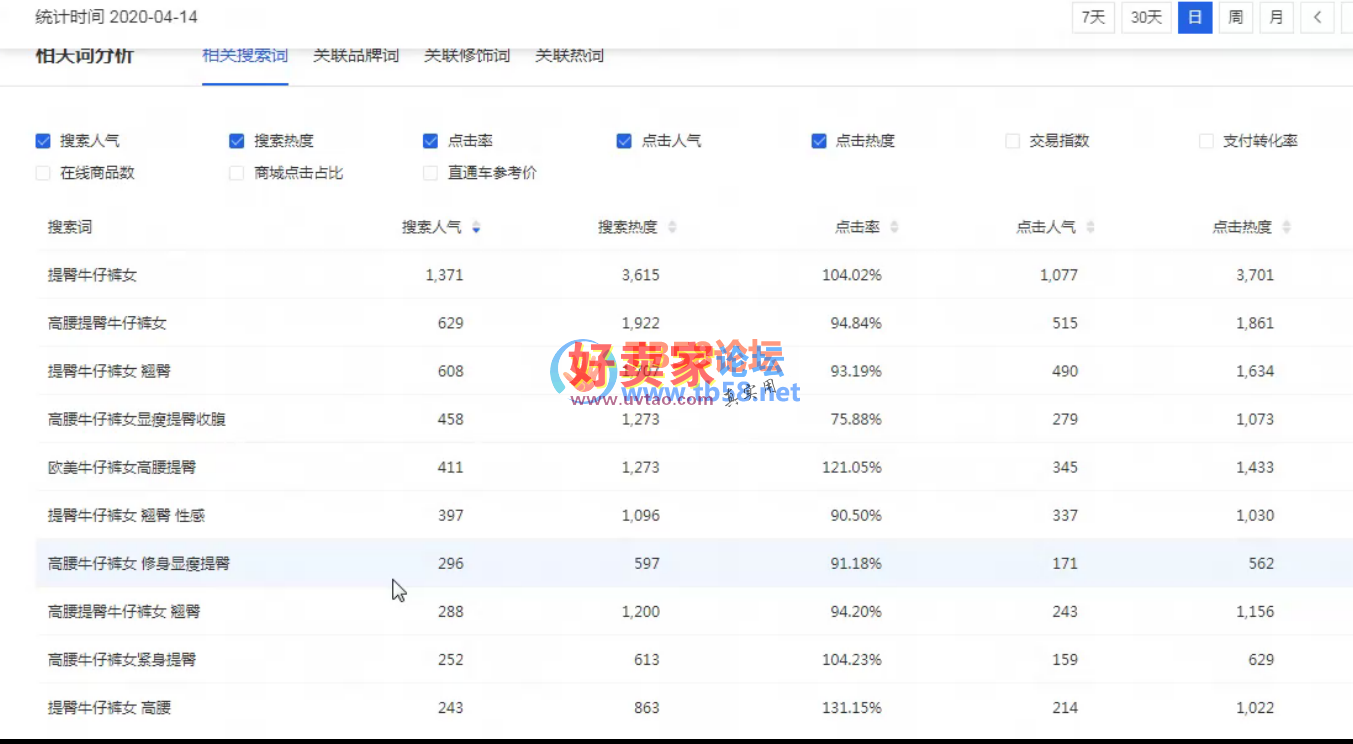Select the 月 period button
This screenshot has height=744, width=1353.
coord(1277,17)
